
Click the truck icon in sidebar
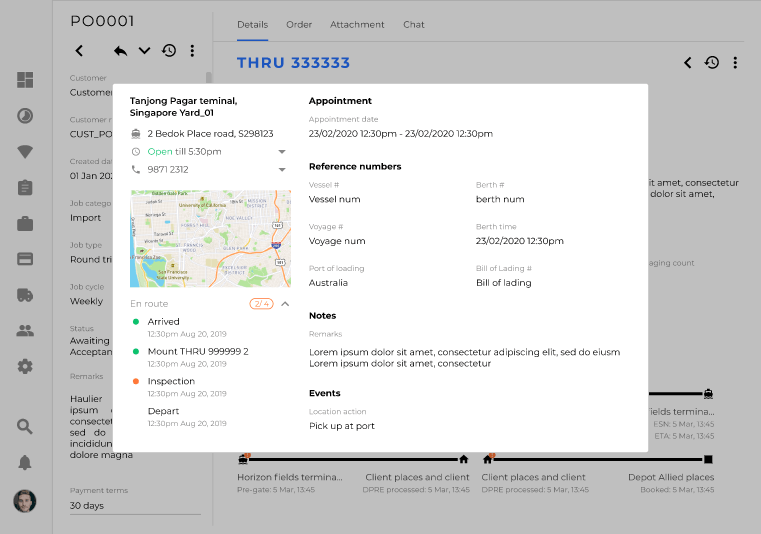[25, 295]
